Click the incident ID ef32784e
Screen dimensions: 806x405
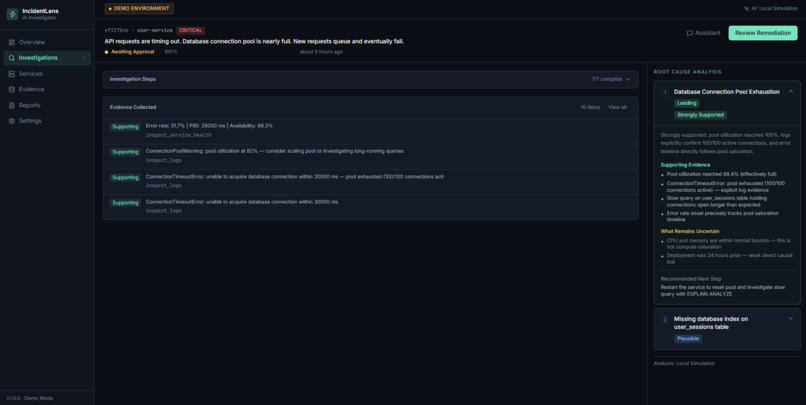(x=117, y=30)
